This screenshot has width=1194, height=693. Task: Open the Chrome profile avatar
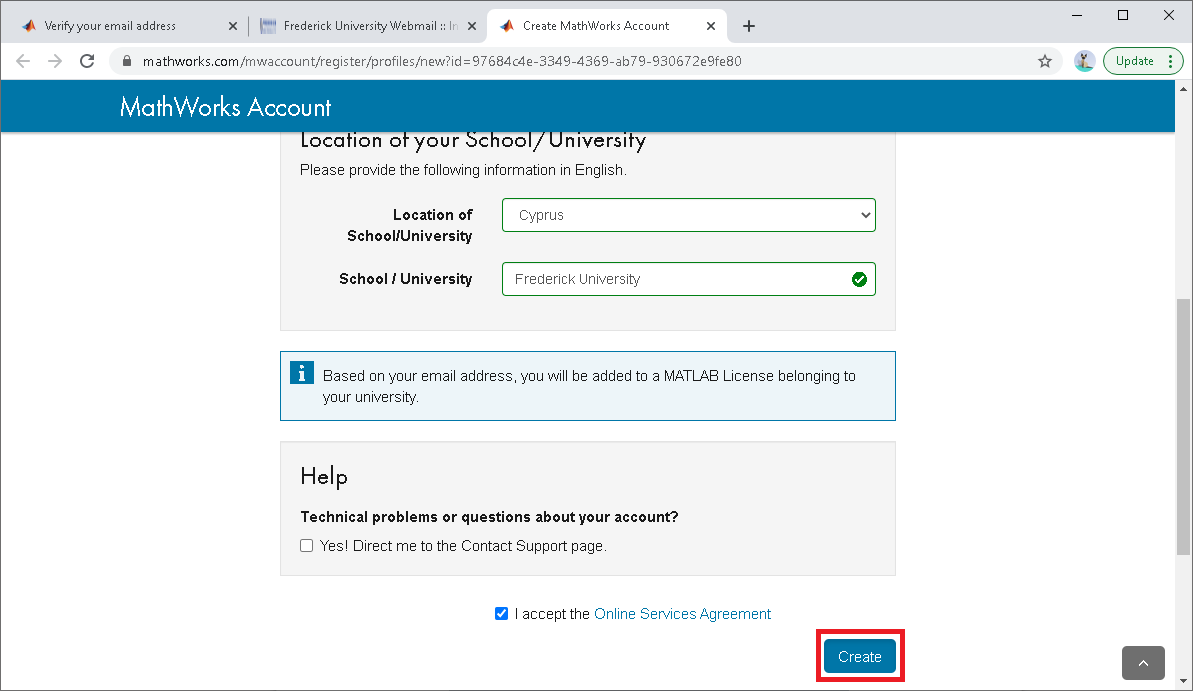tap(1084, 61)
